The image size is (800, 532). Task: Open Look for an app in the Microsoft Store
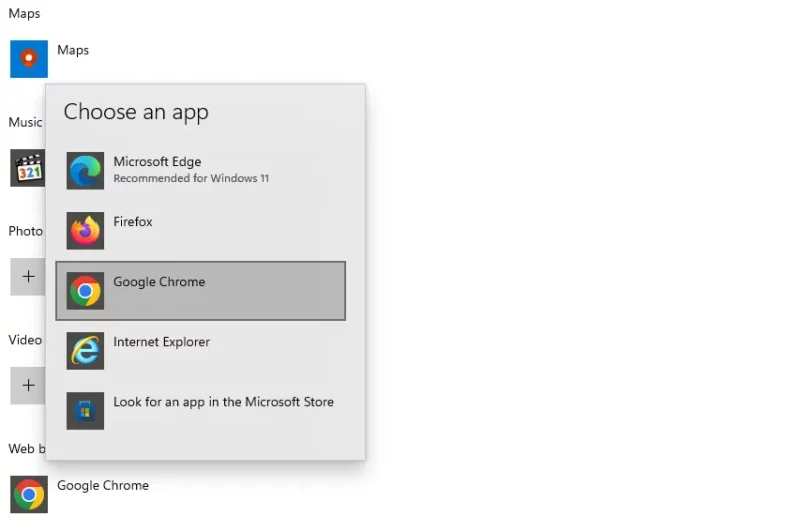pyautogui.click(x=201, y=411)
